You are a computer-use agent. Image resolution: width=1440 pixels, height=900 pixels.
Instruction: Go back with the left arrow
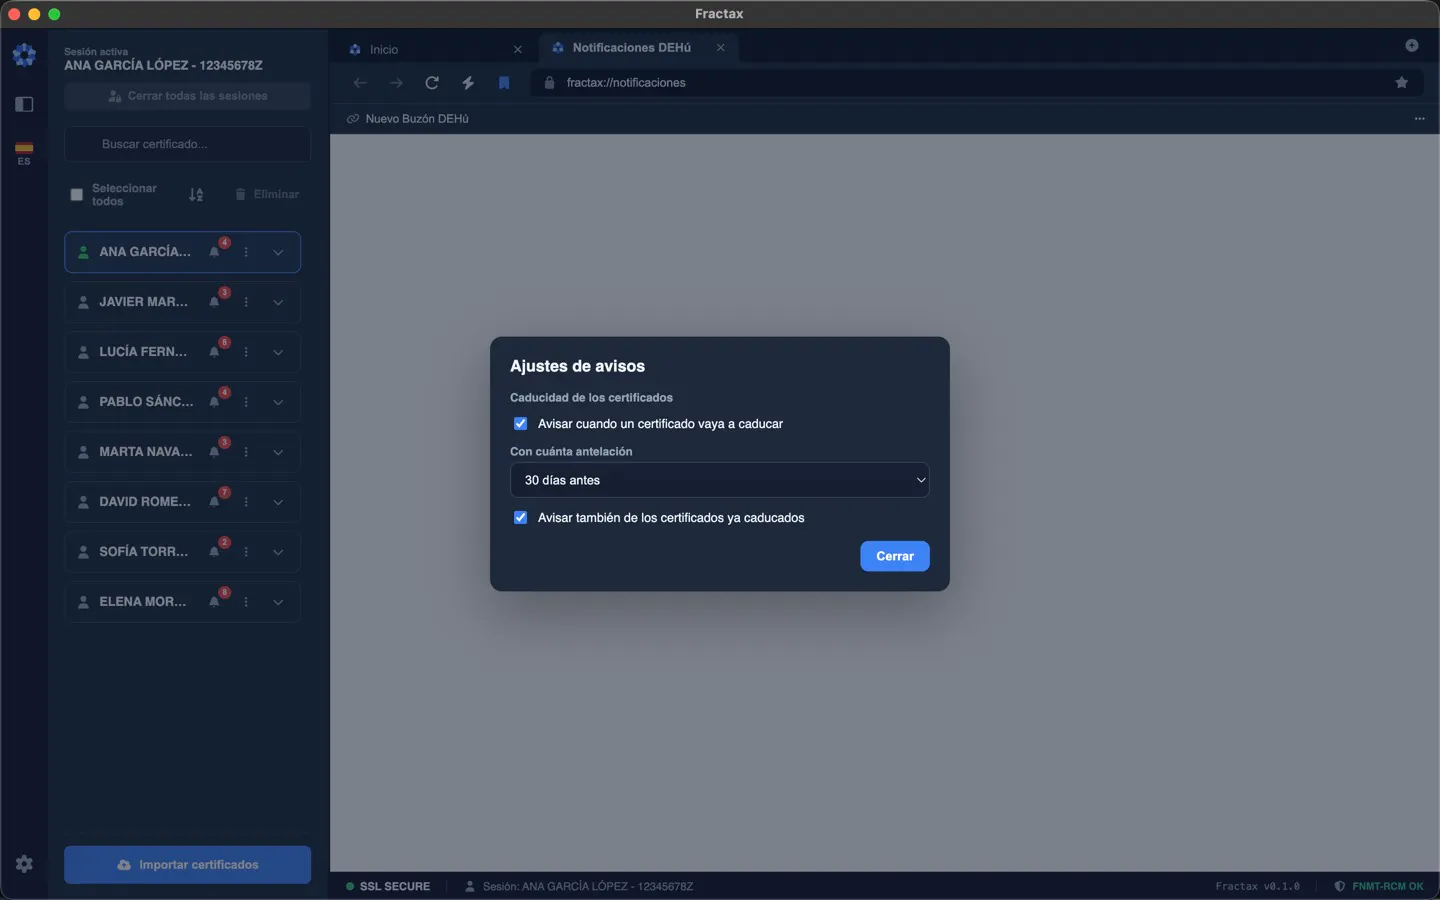[360, 83]
